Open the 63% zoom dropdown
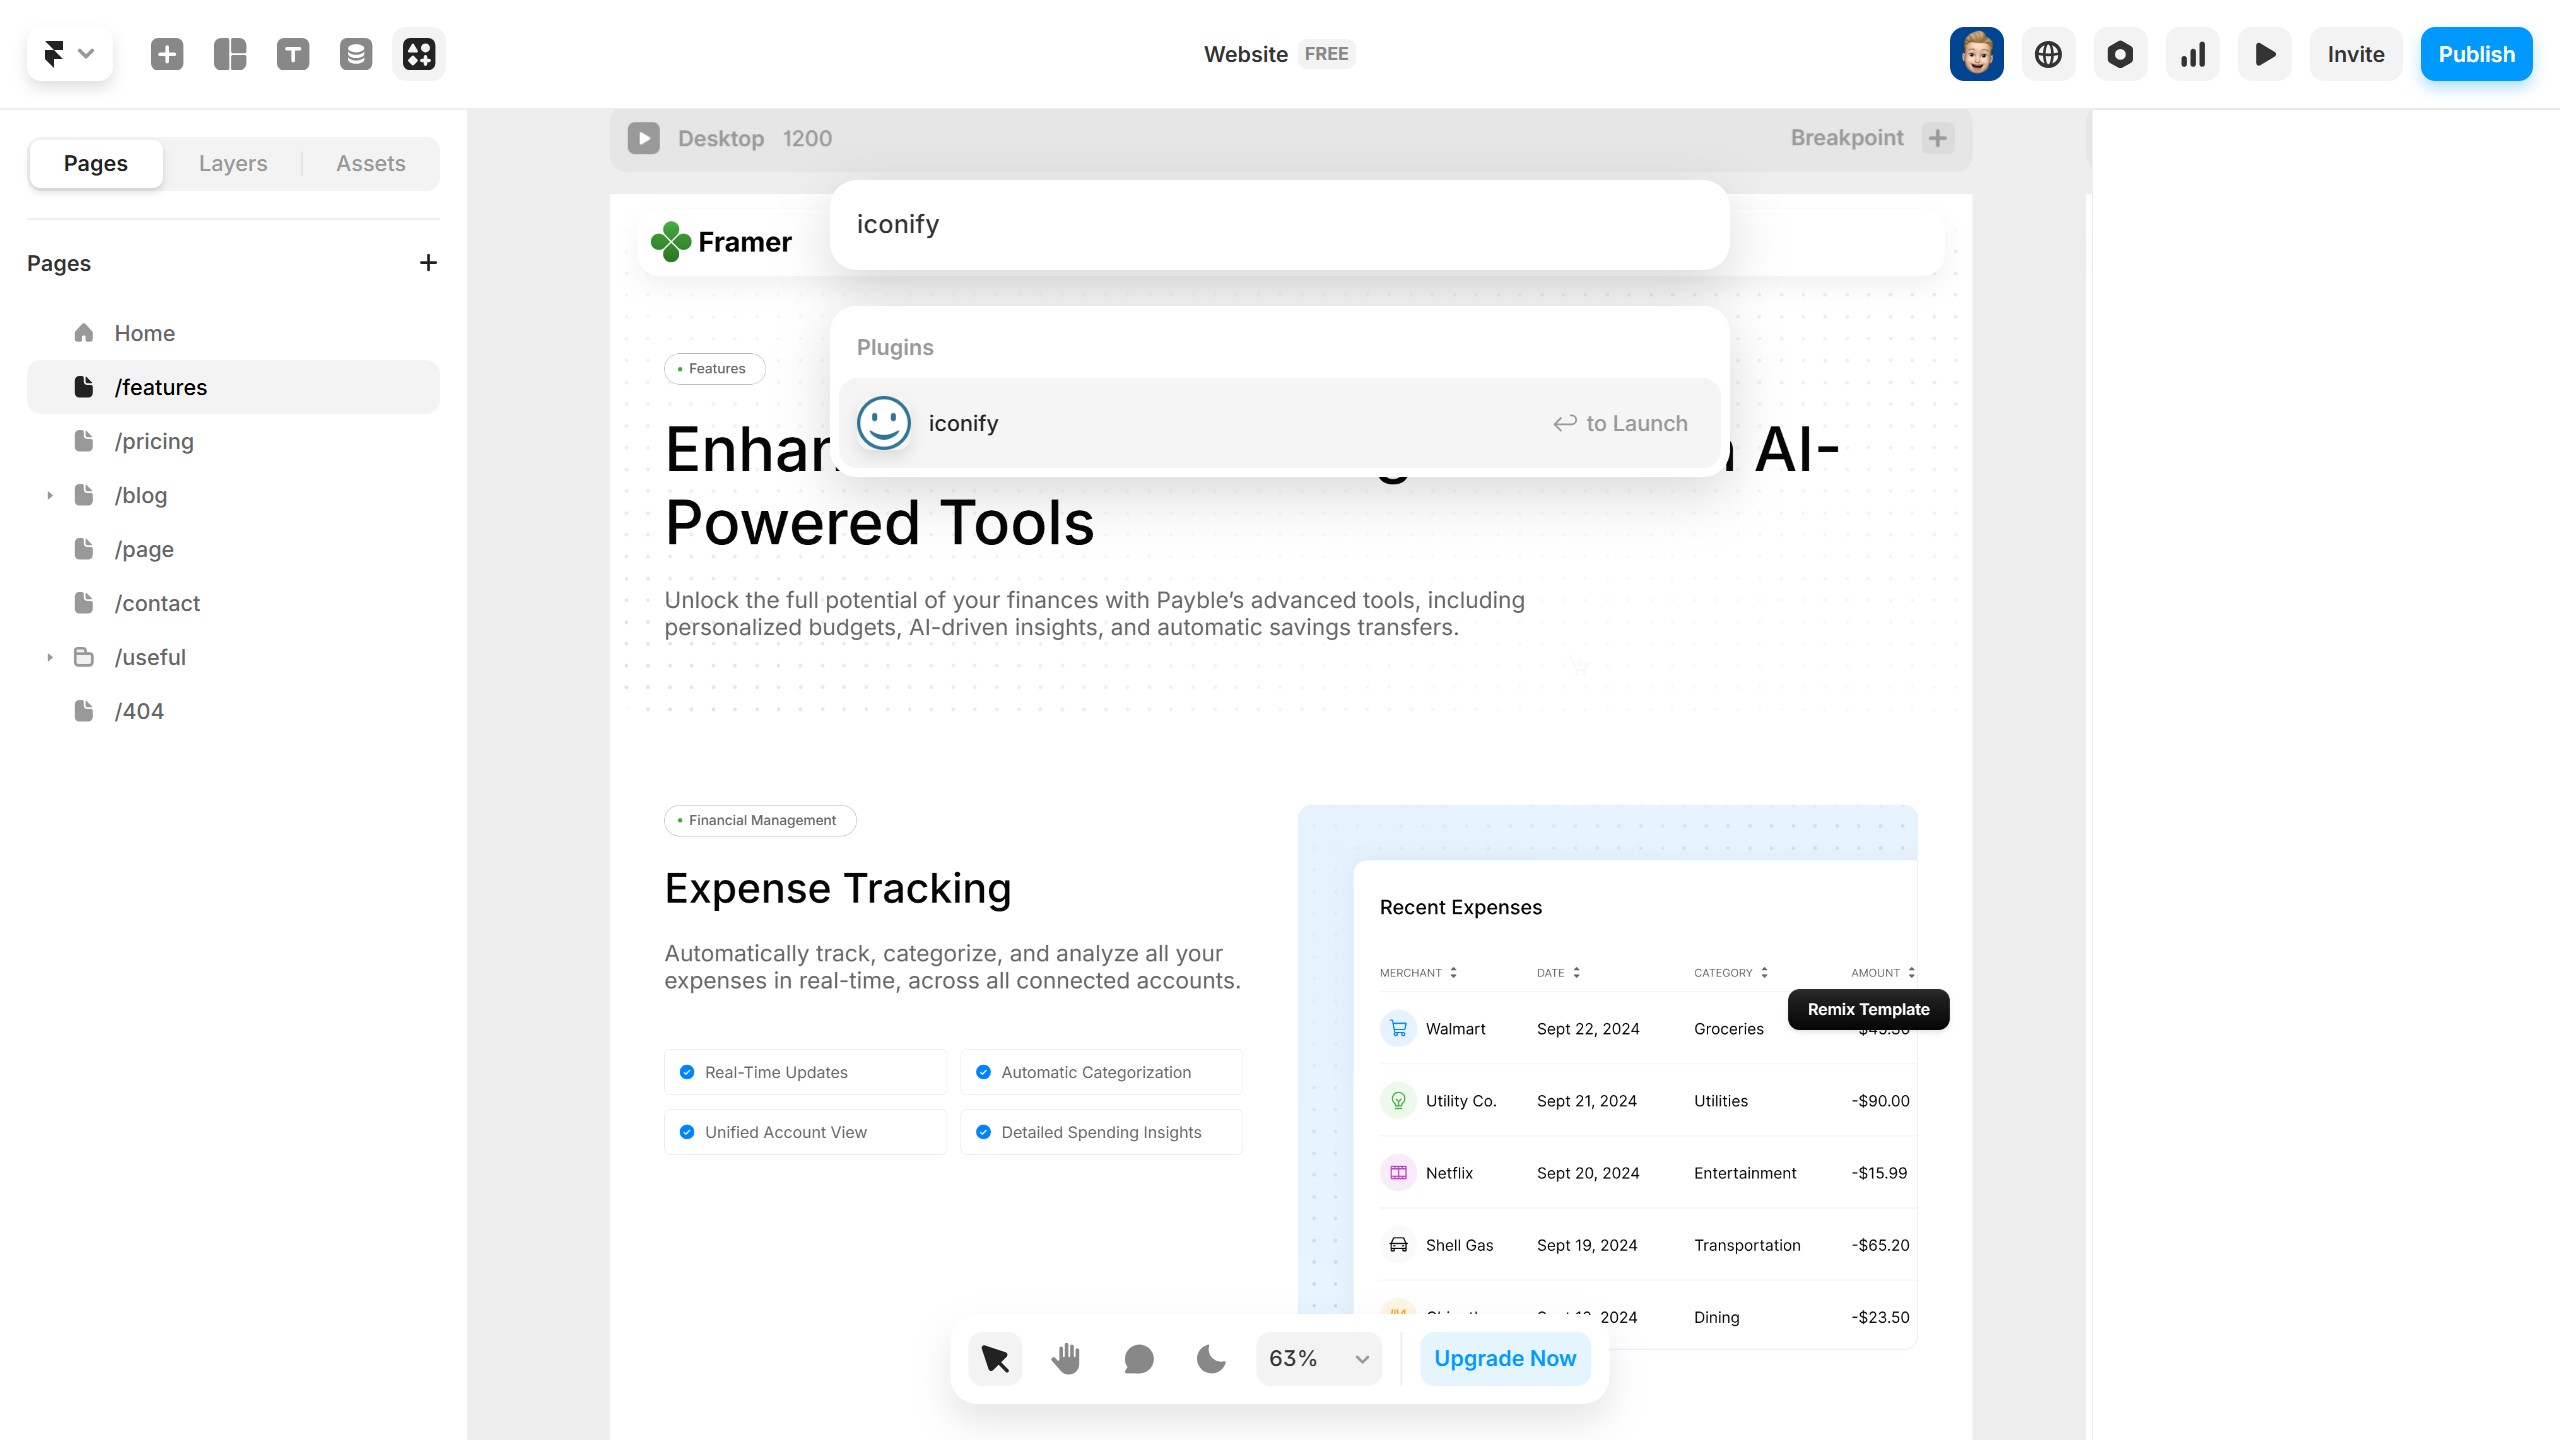The width and height of the screenshot is (2560, 1440). [x=1318, y=1358]
